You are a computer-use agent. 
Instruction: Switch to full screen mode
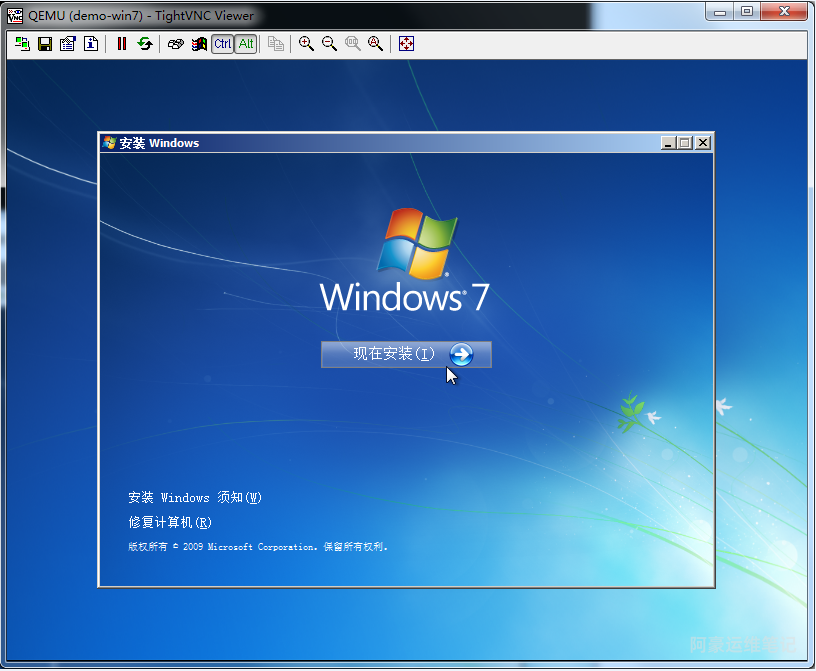(x=406, y=44)
